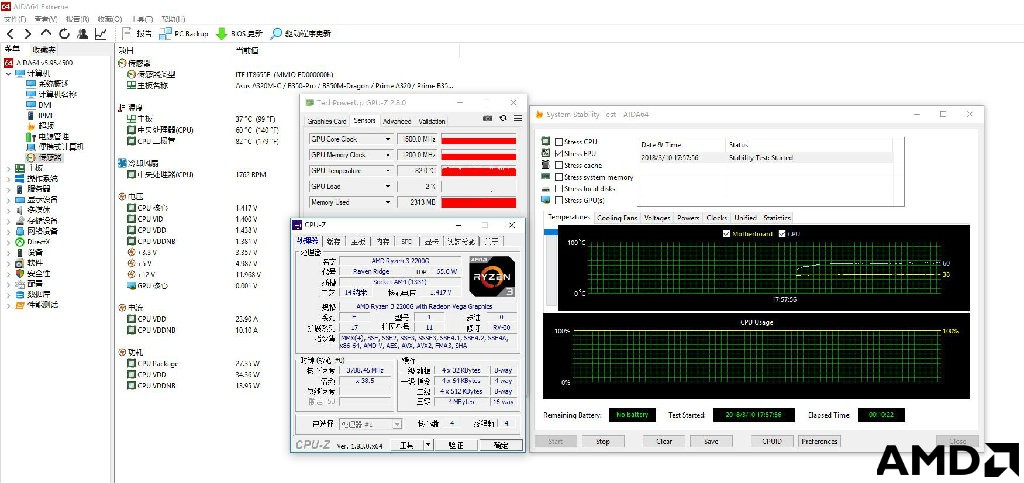
Task: Take a GPU-Z screenshot with the camera icon
Action: 487,118
